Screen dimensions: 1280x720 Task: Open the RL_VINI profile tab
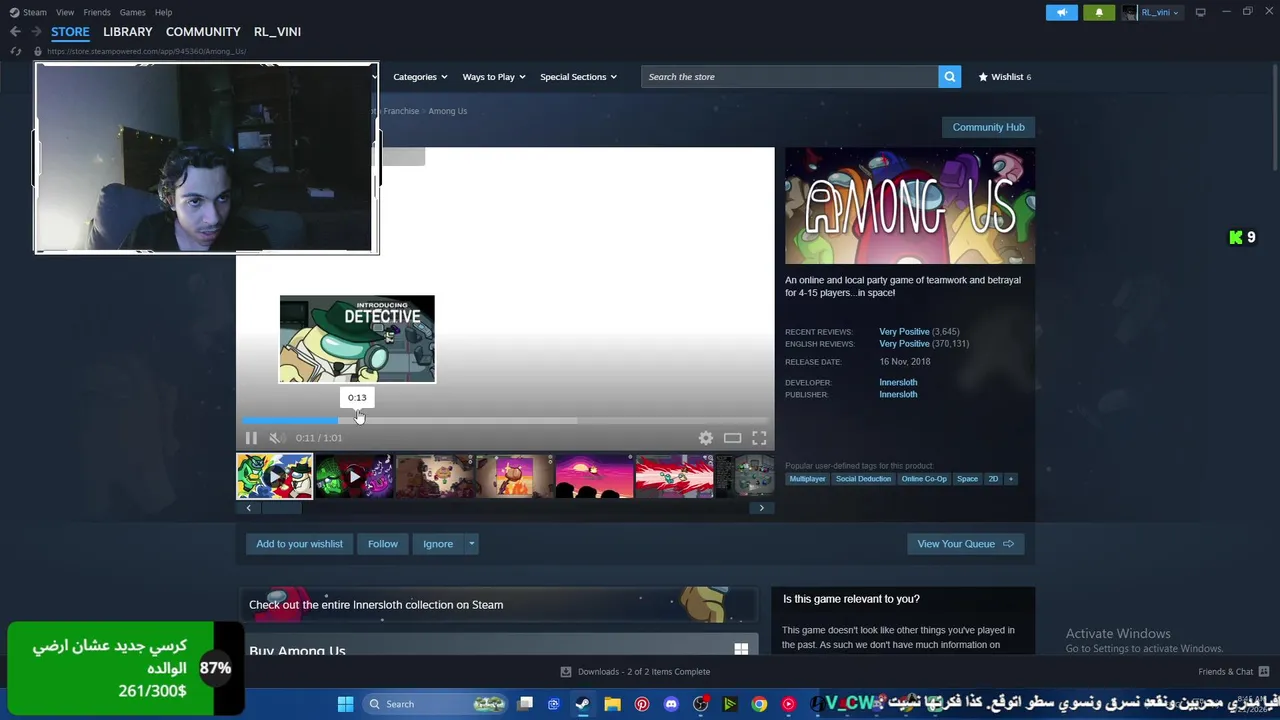[277, 32]
